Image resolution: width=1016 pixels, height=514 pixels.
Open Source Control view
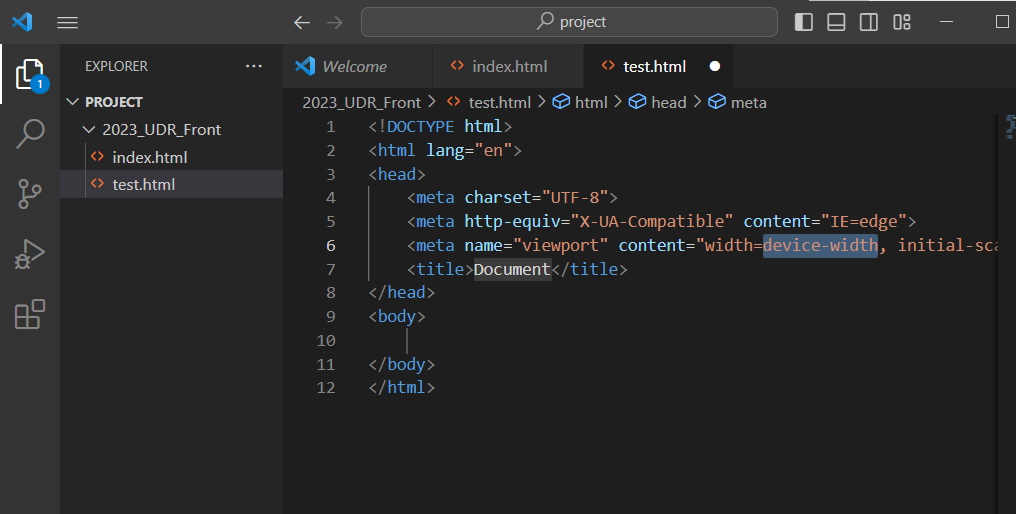tap(30, 194)
